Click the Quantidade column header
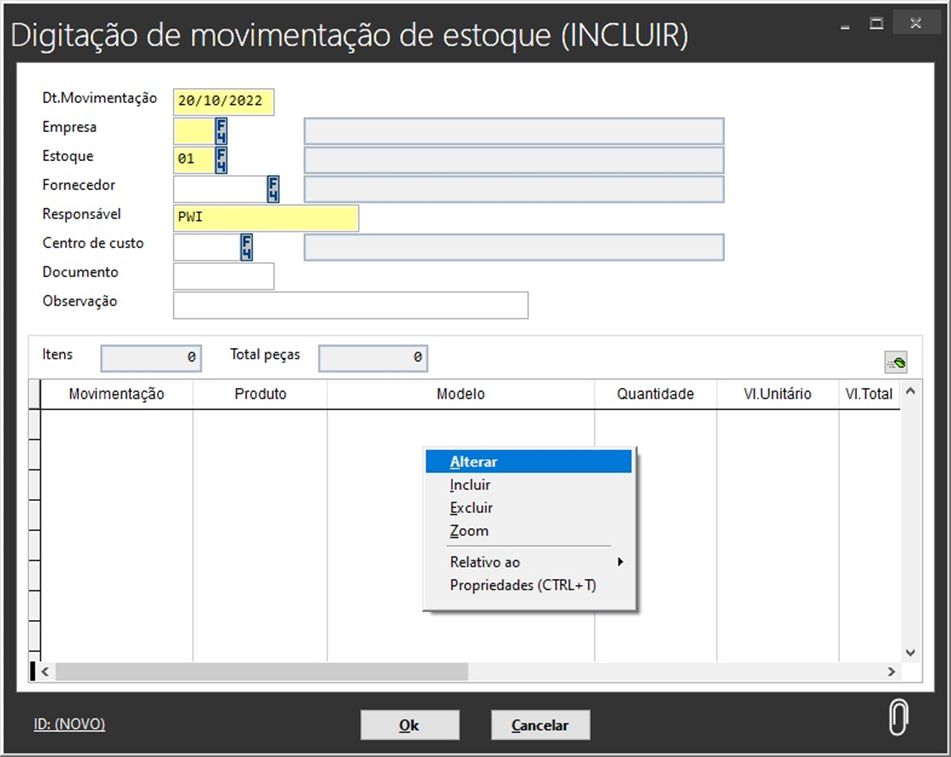 coord(656,394)
